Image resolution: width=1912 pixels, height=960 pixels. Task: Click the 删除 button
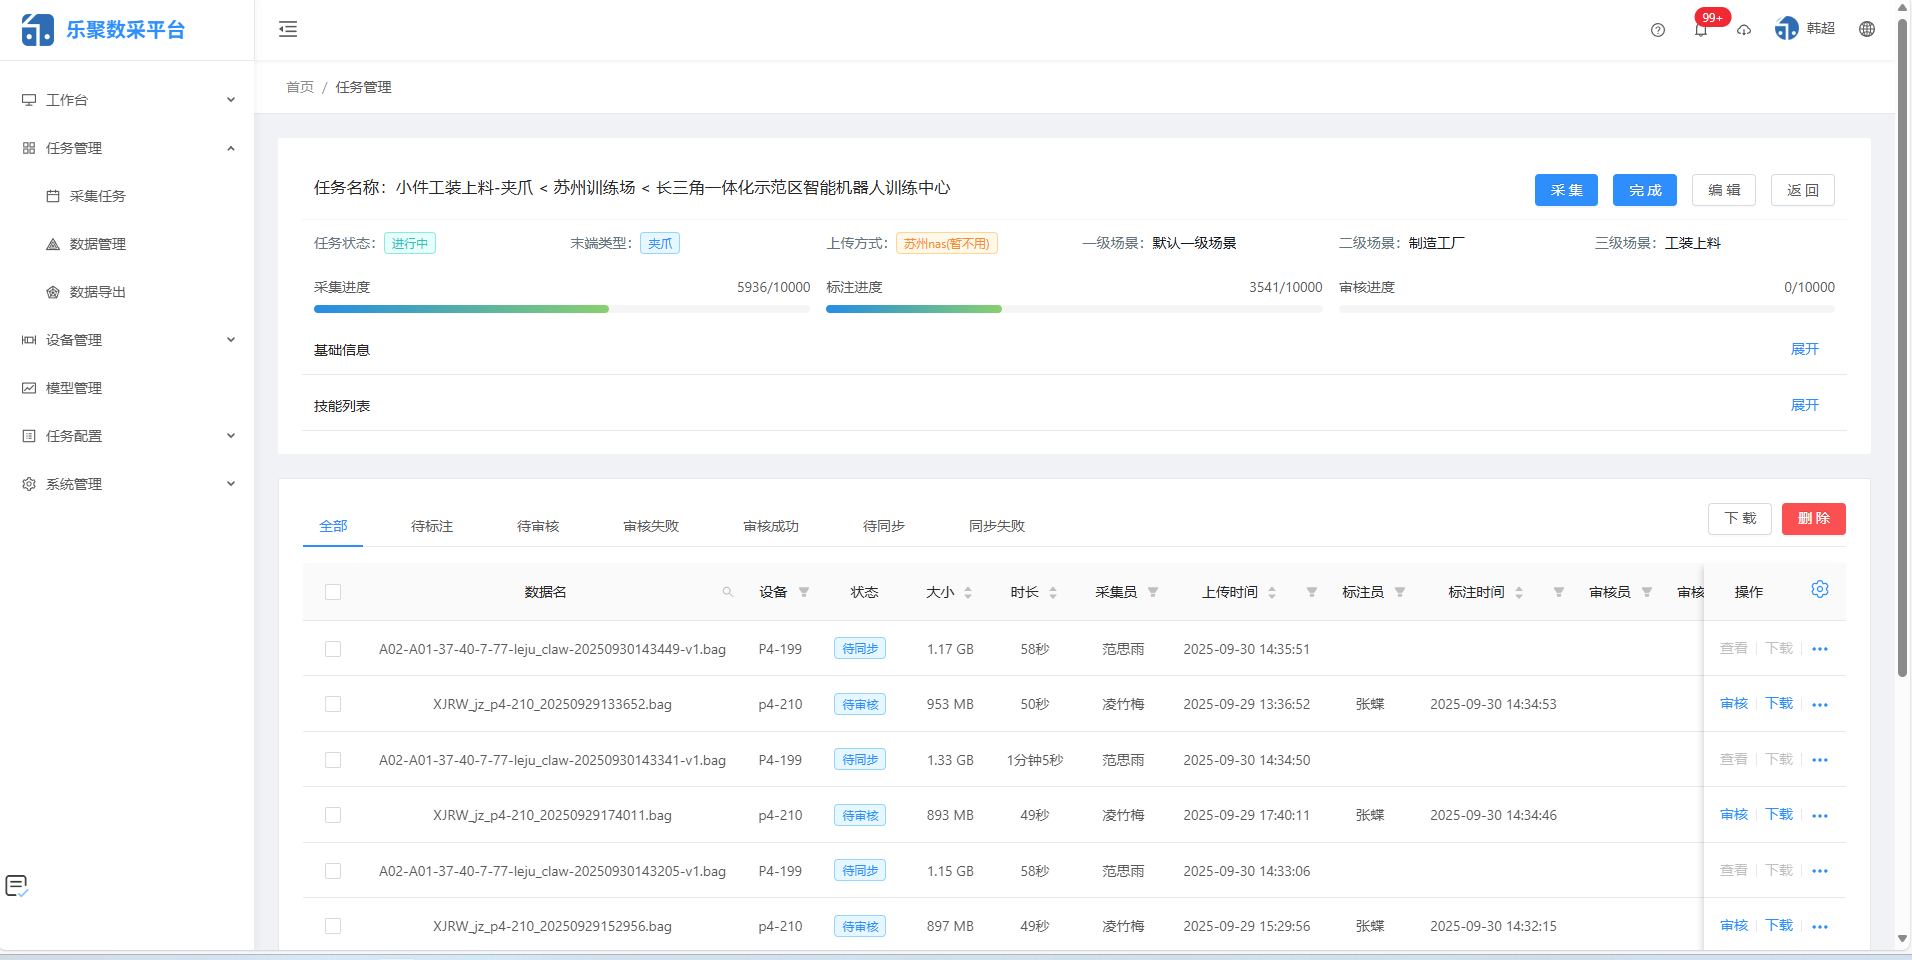tap(1813, 518)
